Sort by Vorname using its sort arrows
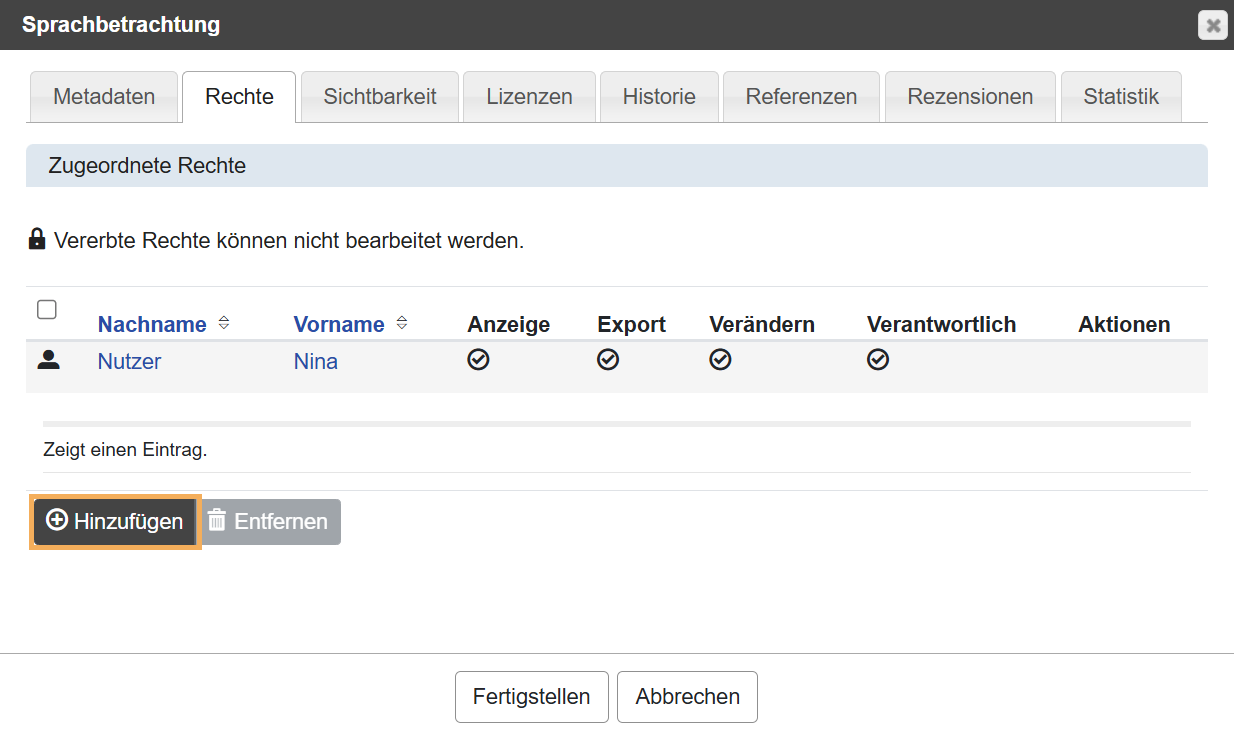Viewport: 1239px width, 736px height. coord(402,323)
